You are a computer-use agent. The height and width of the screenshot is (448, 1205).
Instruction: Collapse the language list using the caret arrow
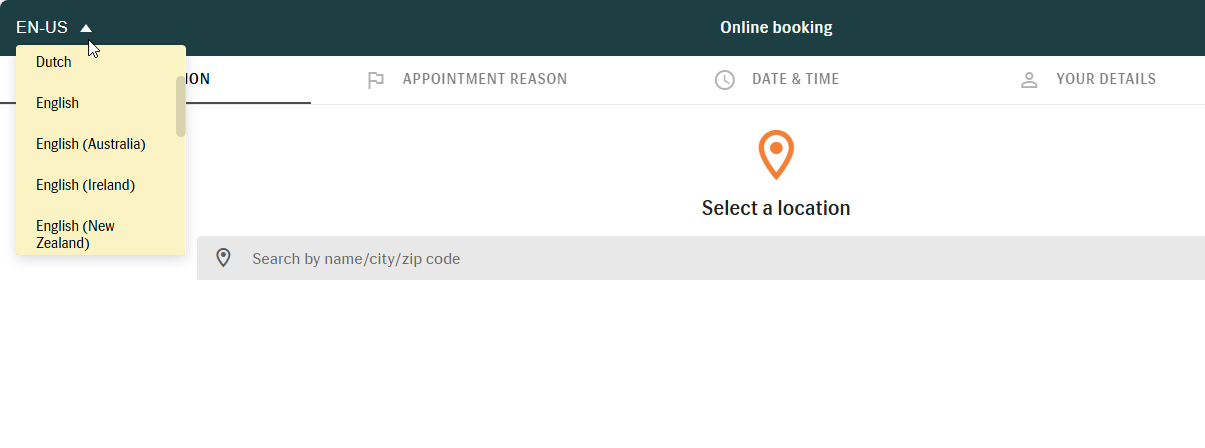point(86,28)
